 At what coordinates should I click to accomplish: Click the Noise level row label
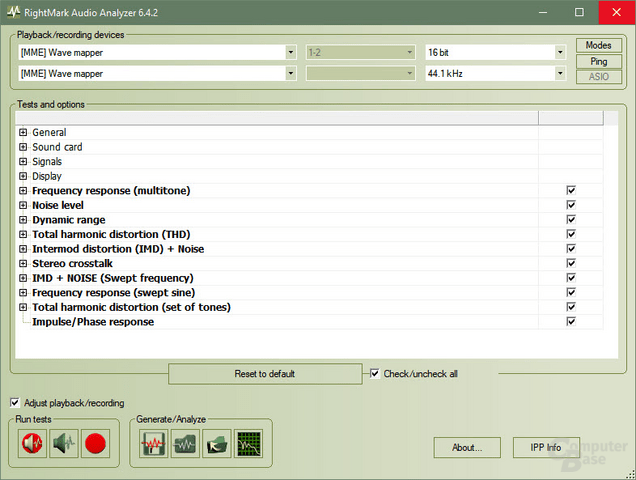point(58,205)
